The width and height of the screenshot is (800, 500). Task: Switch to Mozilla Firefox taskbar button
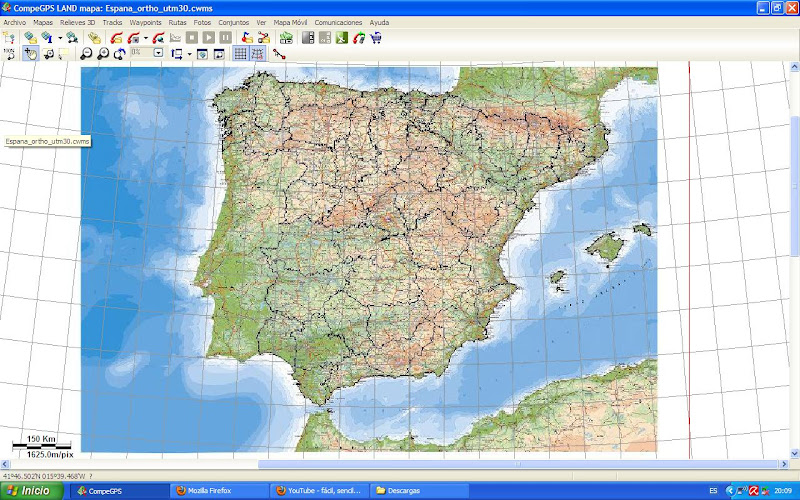tap(219, 491)
